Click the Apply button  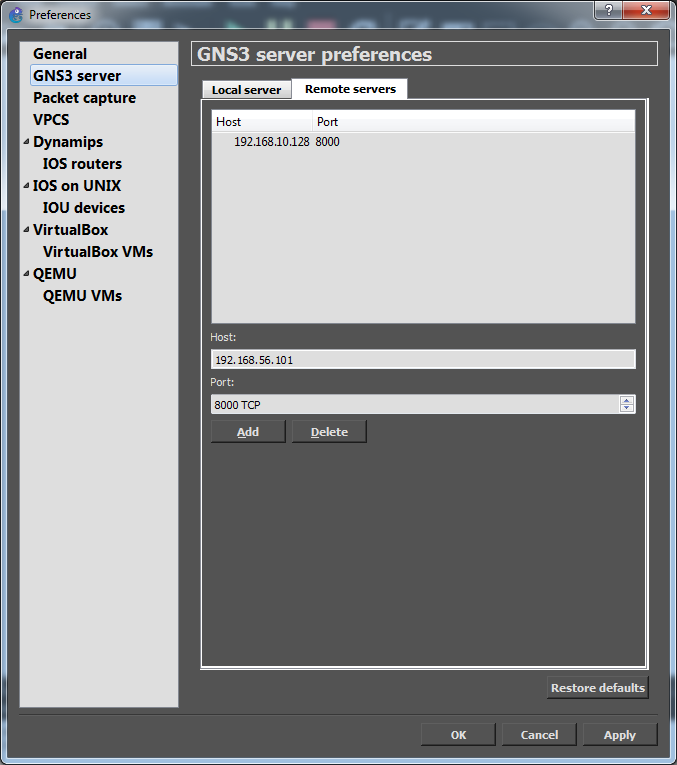pos(620,735)
